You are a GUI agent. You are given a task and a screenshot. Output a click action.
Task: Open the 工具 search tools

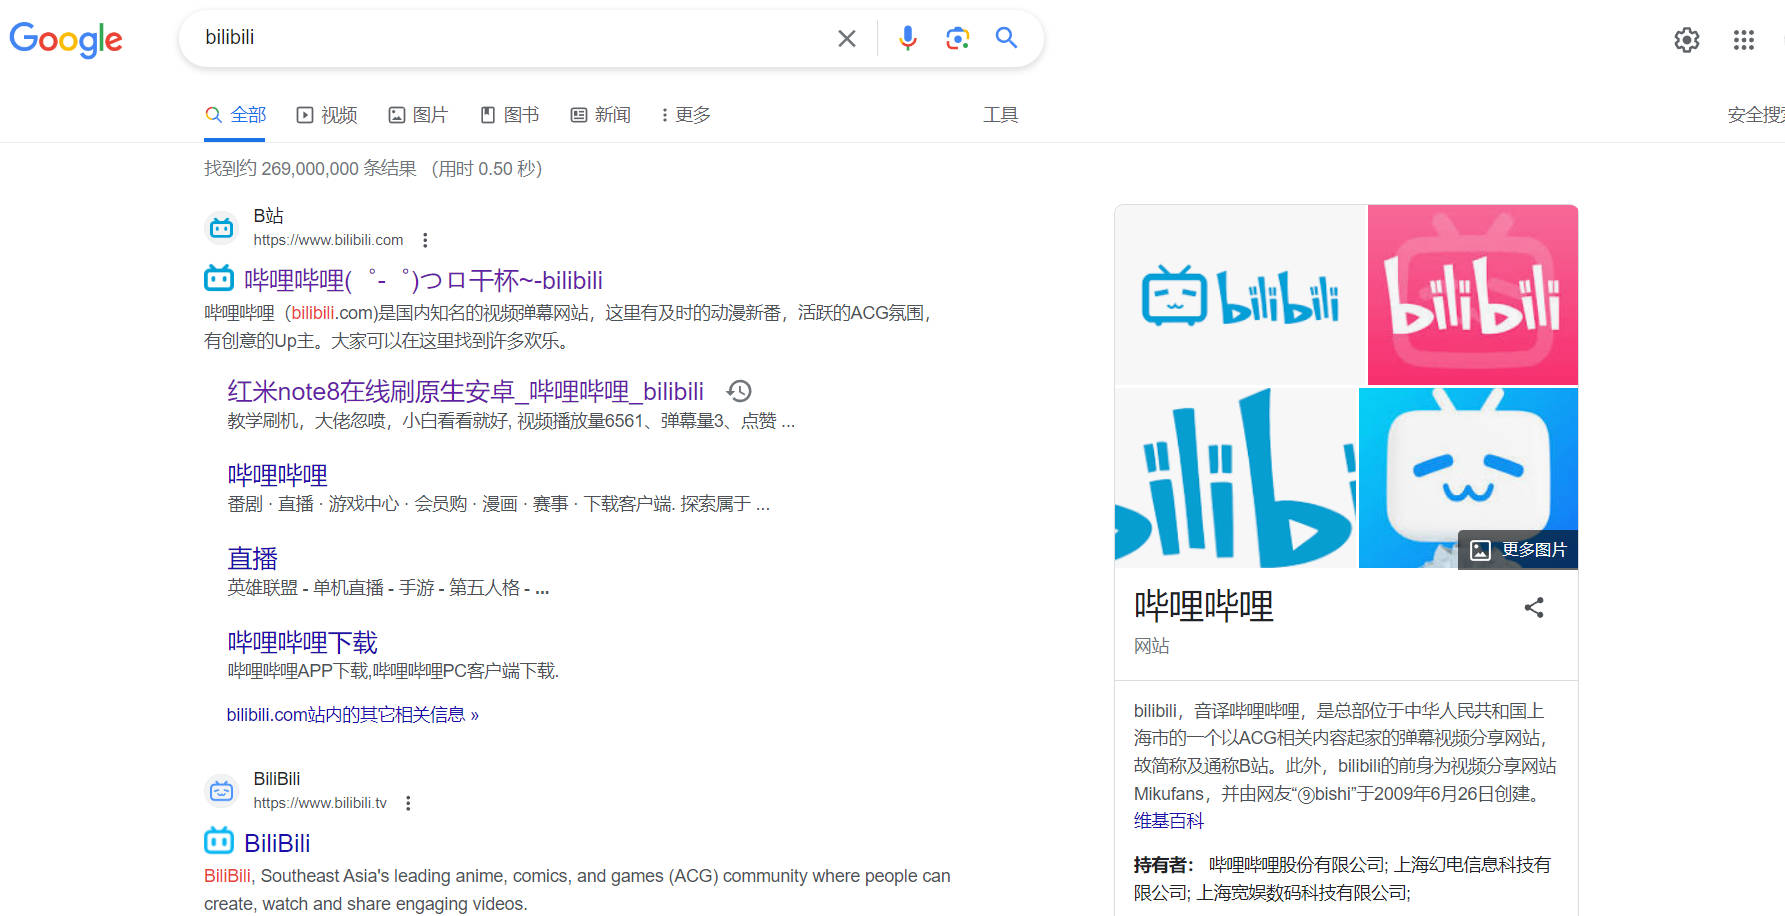click(1001, 115)
